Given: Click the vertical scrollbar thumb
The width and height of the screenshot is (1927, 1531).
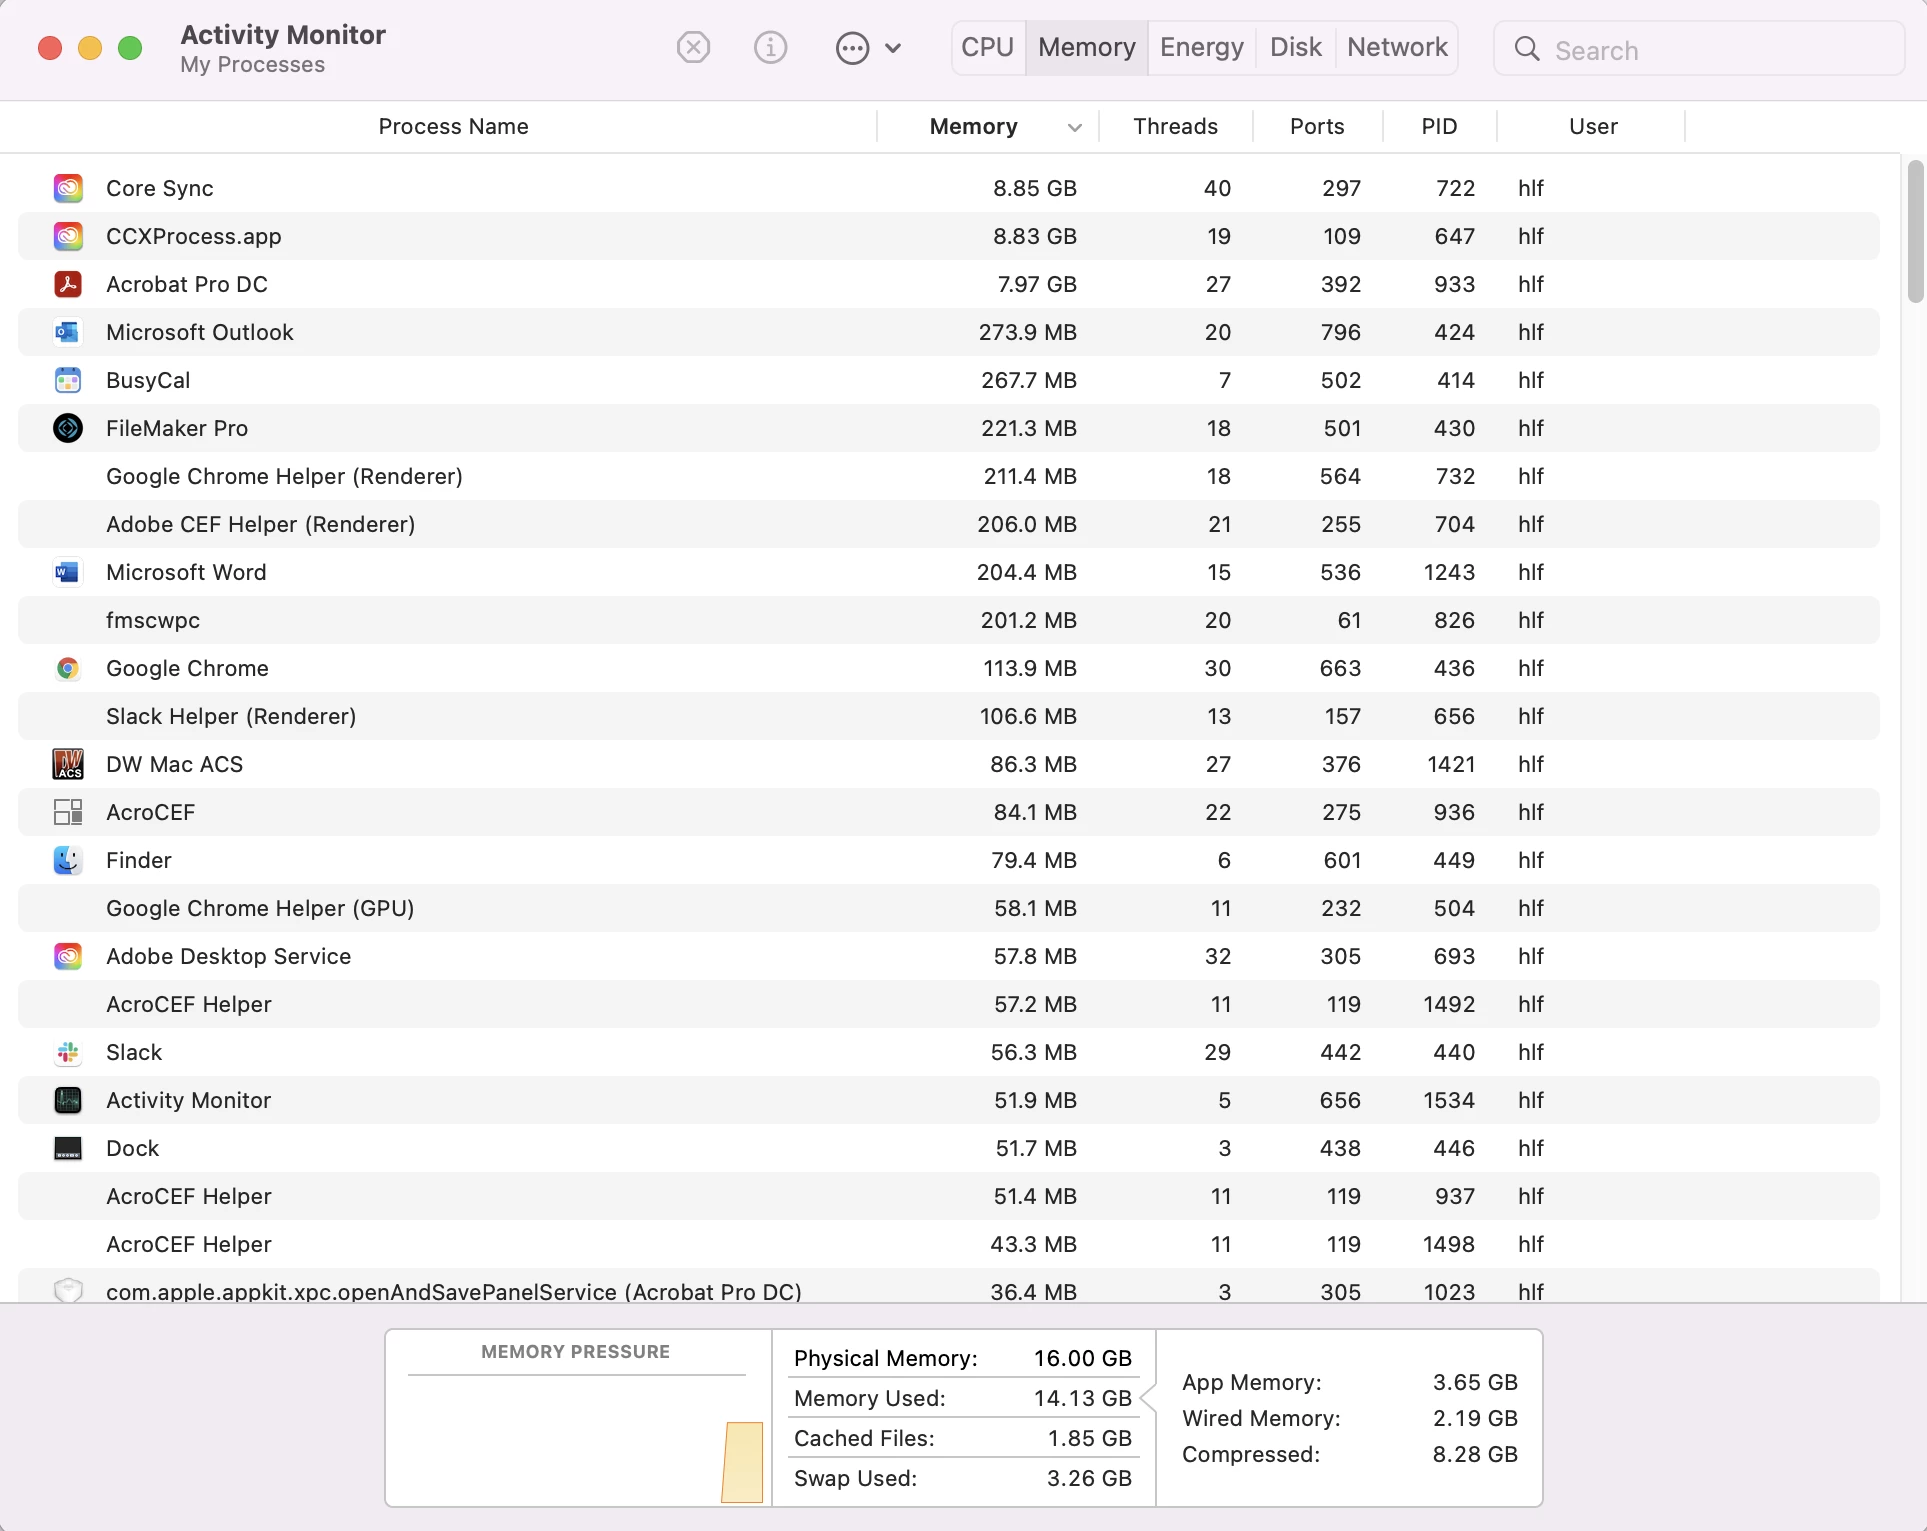Looking at the screenshot, I should [x=1914, y=232].
